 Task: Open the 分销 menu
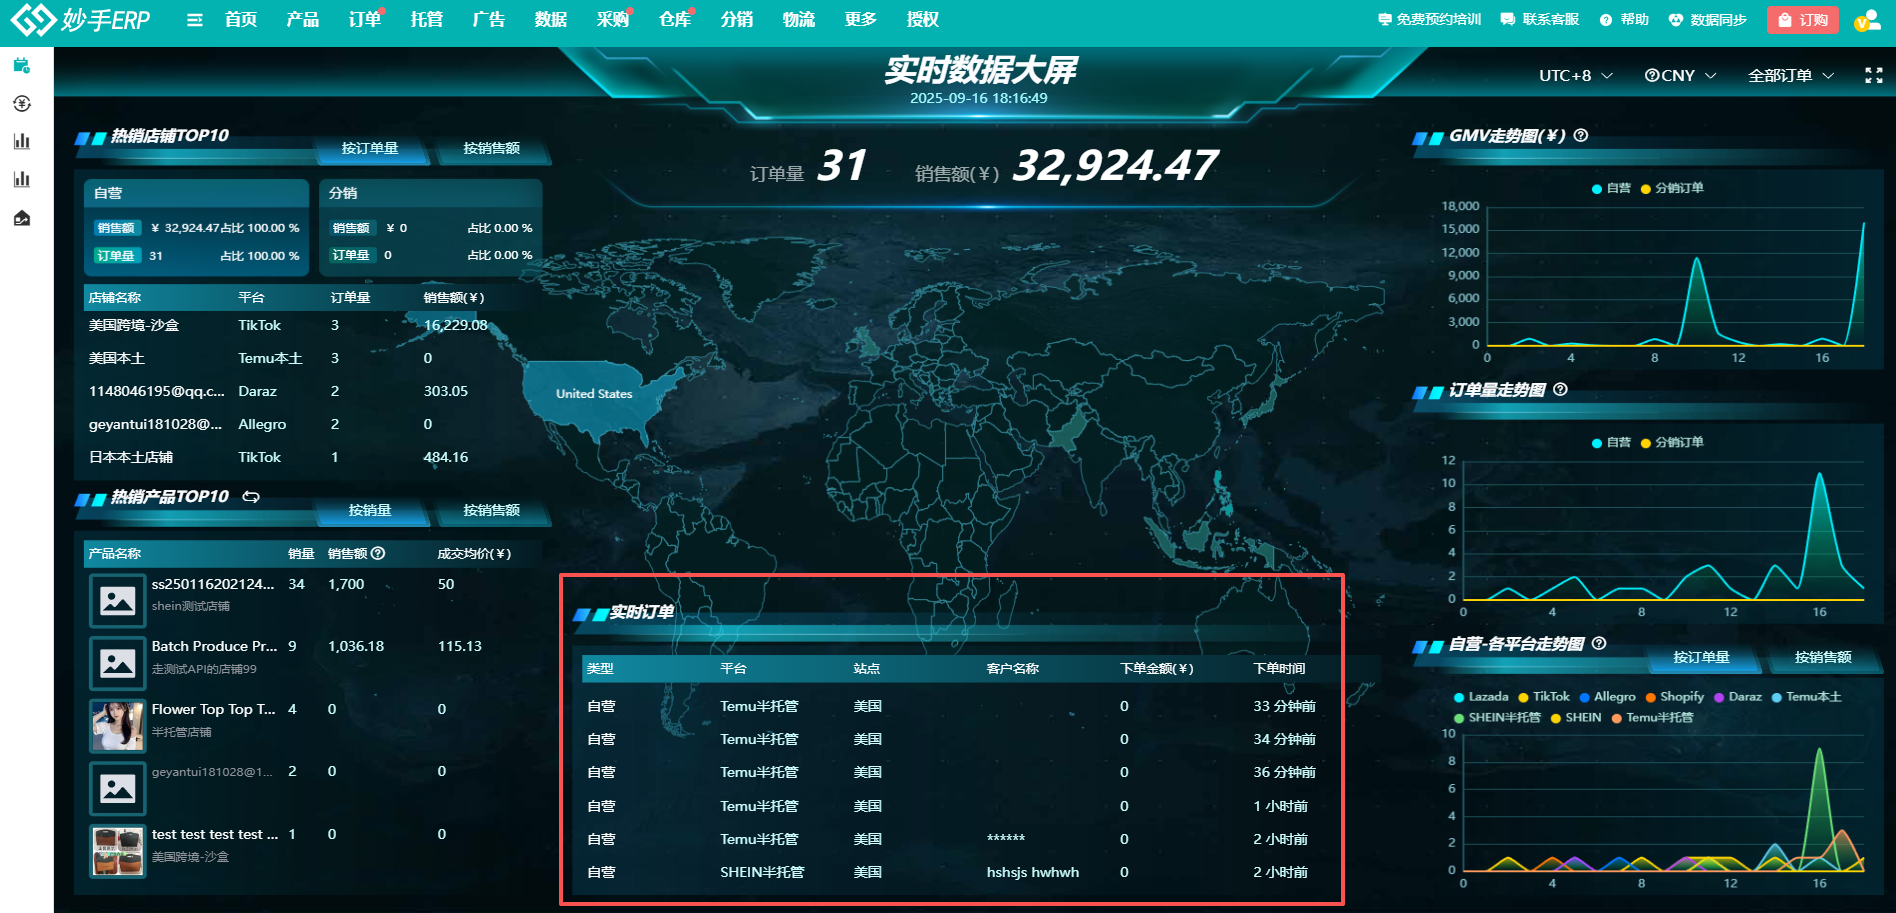coord(737,20)
